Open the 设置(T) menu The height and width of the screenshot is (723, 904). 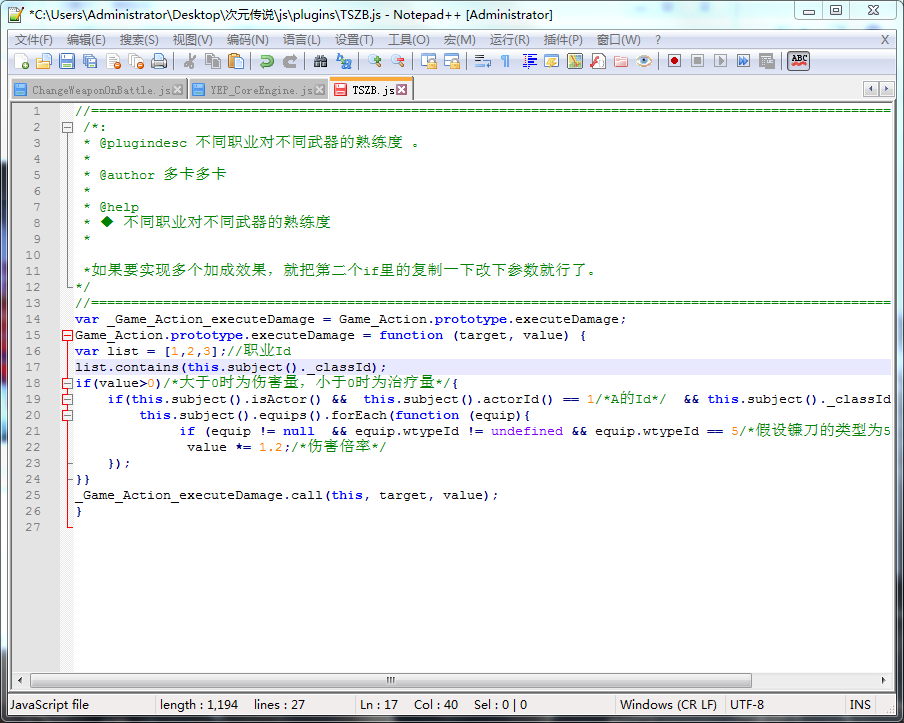pyautogui.click(x=354, y=40)
